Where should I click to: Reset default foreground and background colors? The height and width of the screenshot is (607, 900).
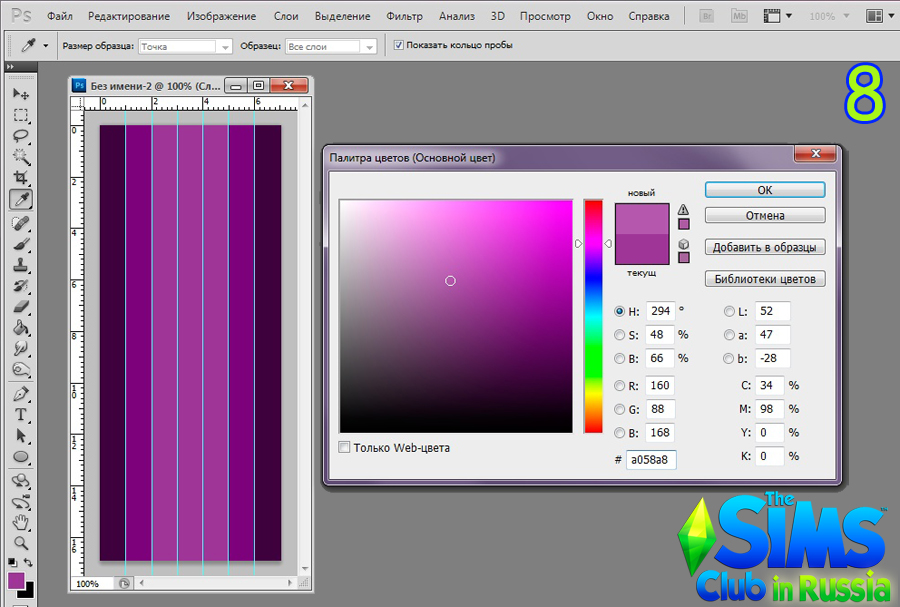tap(13, 563)
